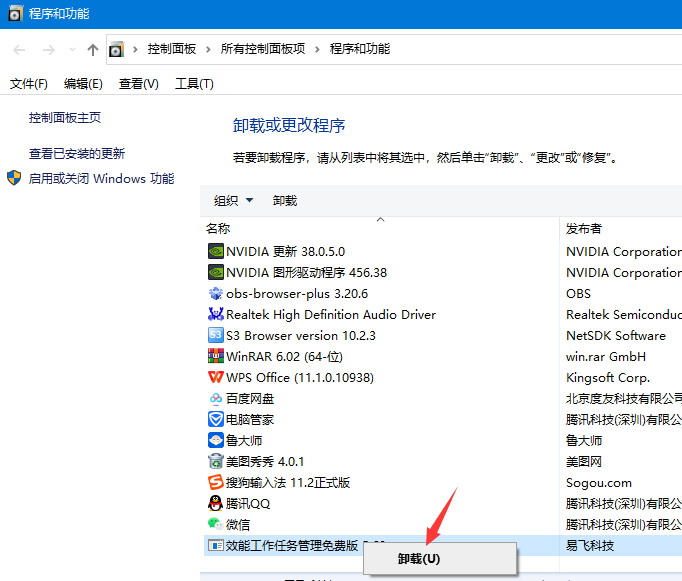Click the WPS Office icon
The width and height of the screenshot is (682, 581).
[x=216, y=377]
